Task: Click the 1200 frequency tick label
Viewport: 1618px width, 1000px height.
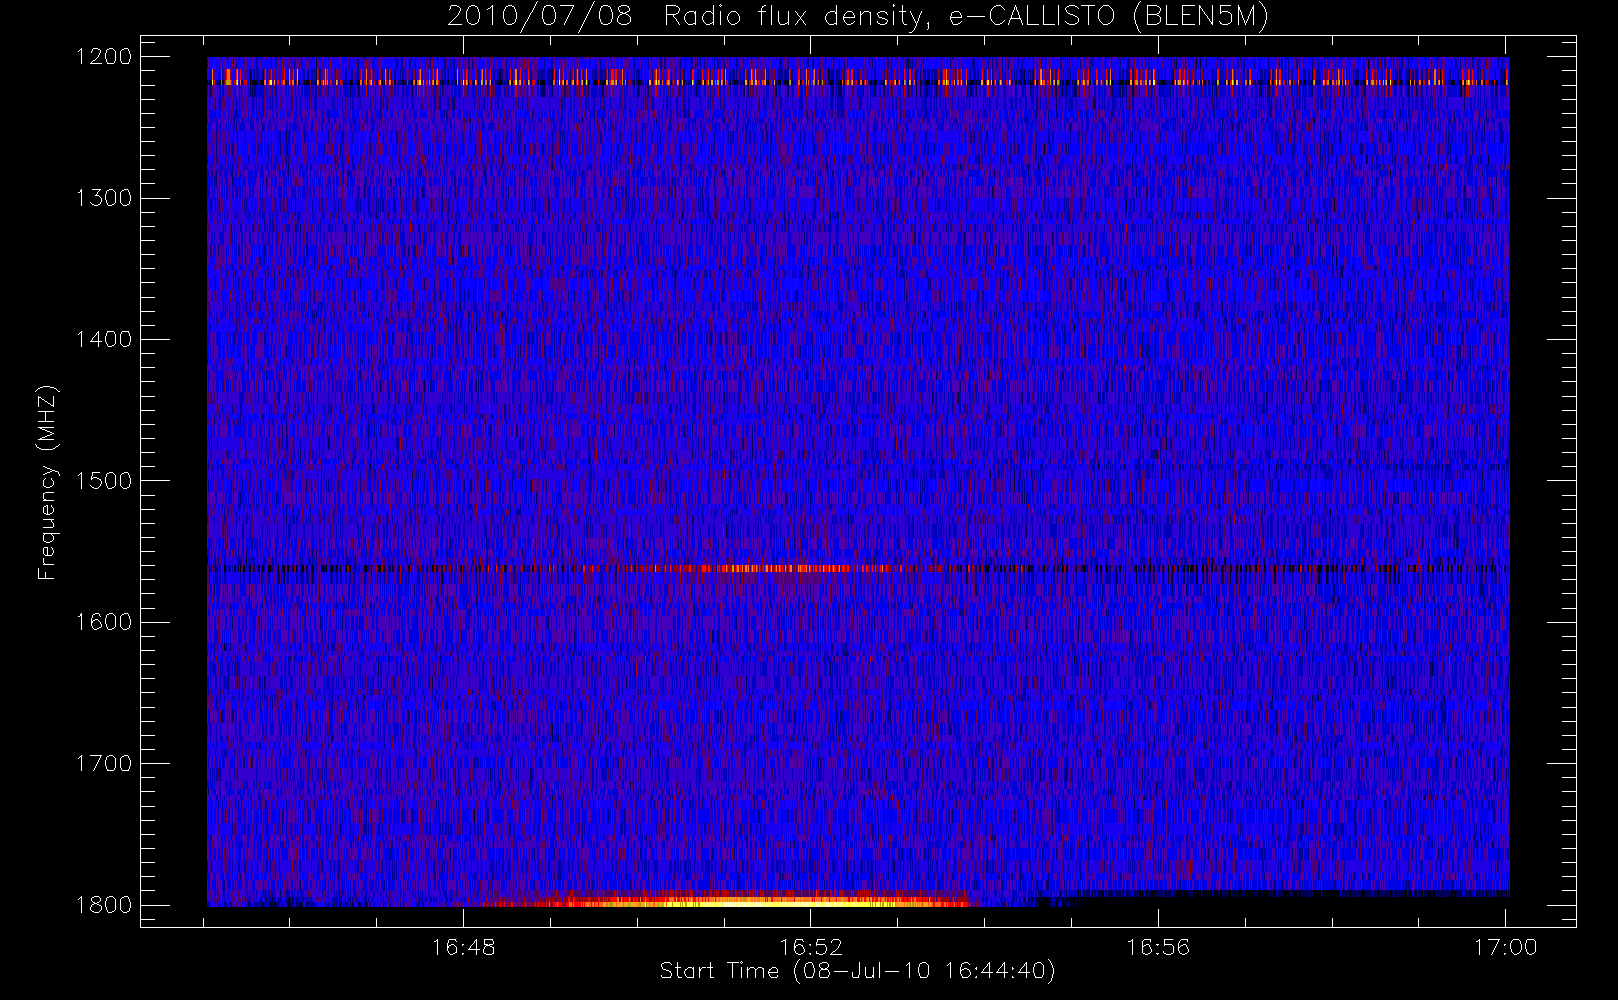Action: click(104, 57)
